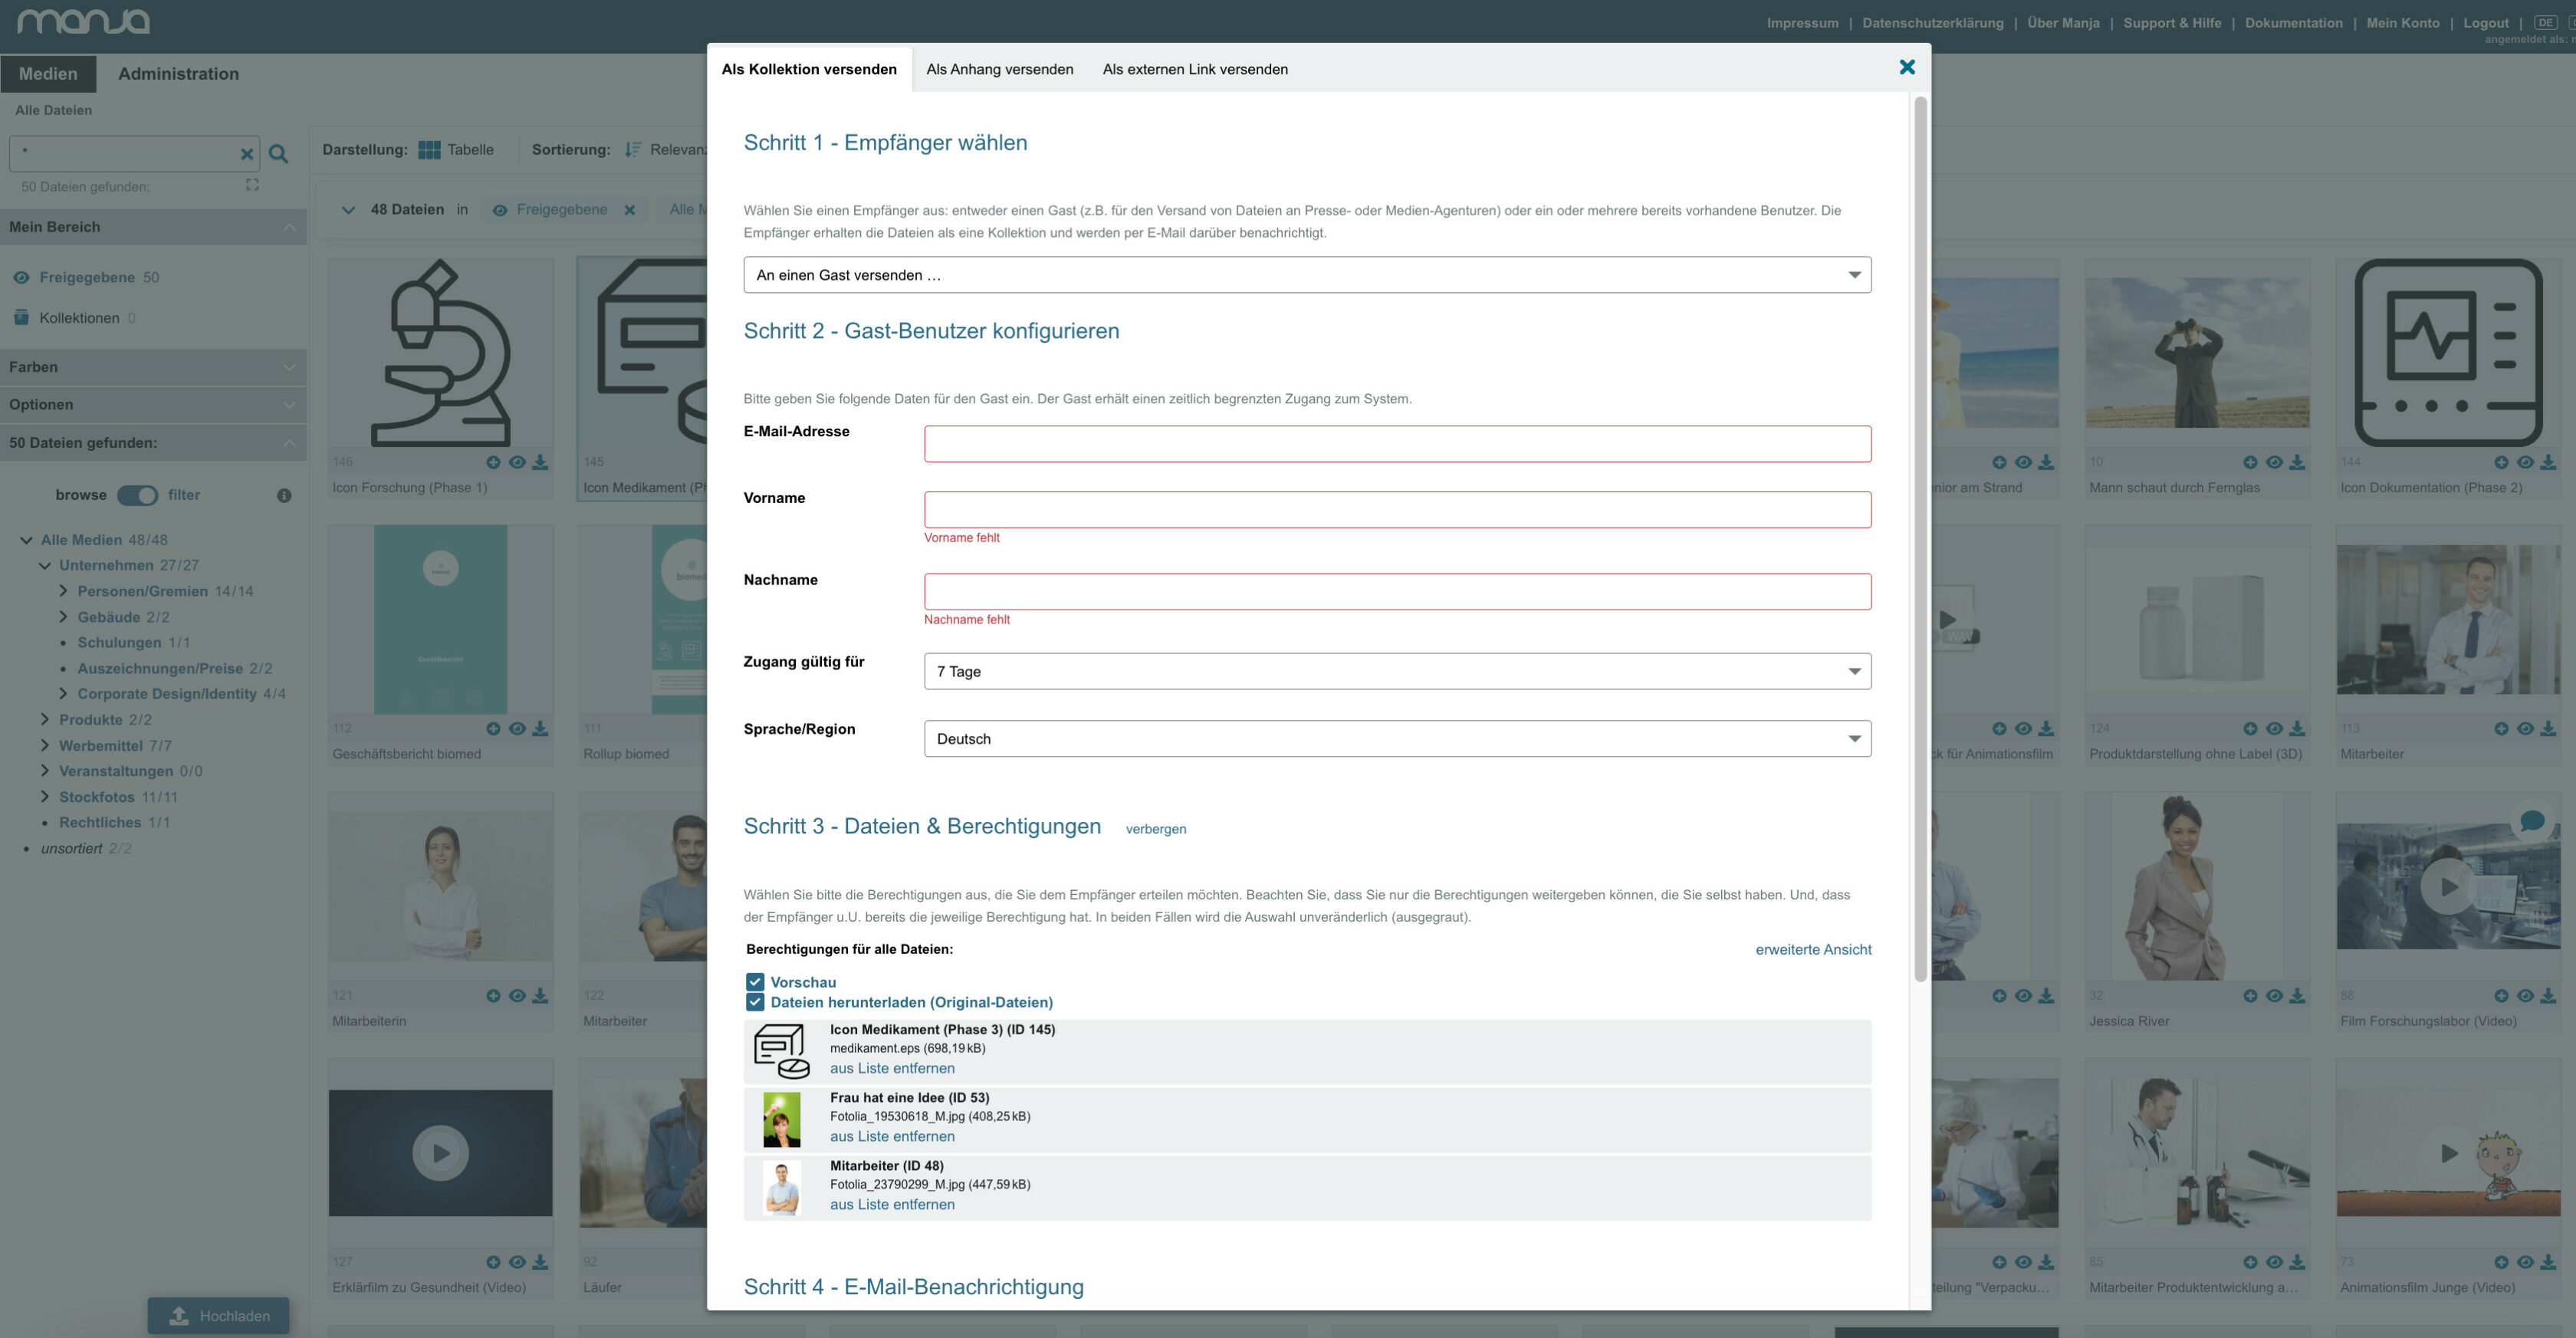
Task: Expand the Stockfotos tree node
Action: (45, 797)
